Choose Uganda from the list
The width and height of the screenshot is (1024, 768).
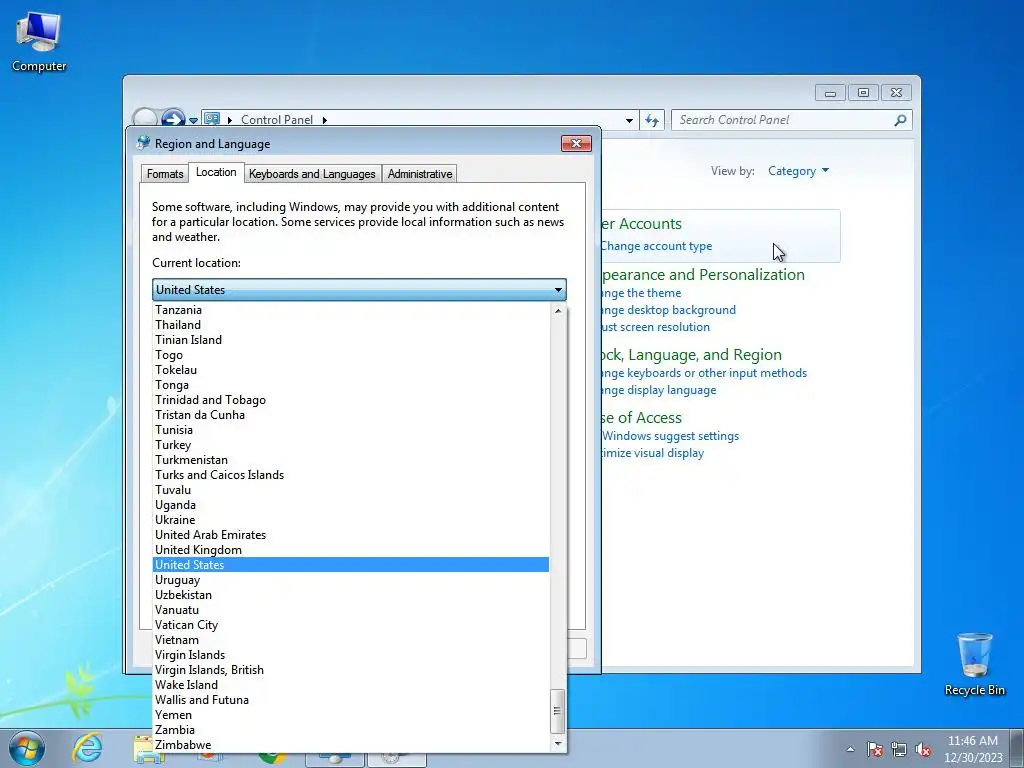pos(351,505)
